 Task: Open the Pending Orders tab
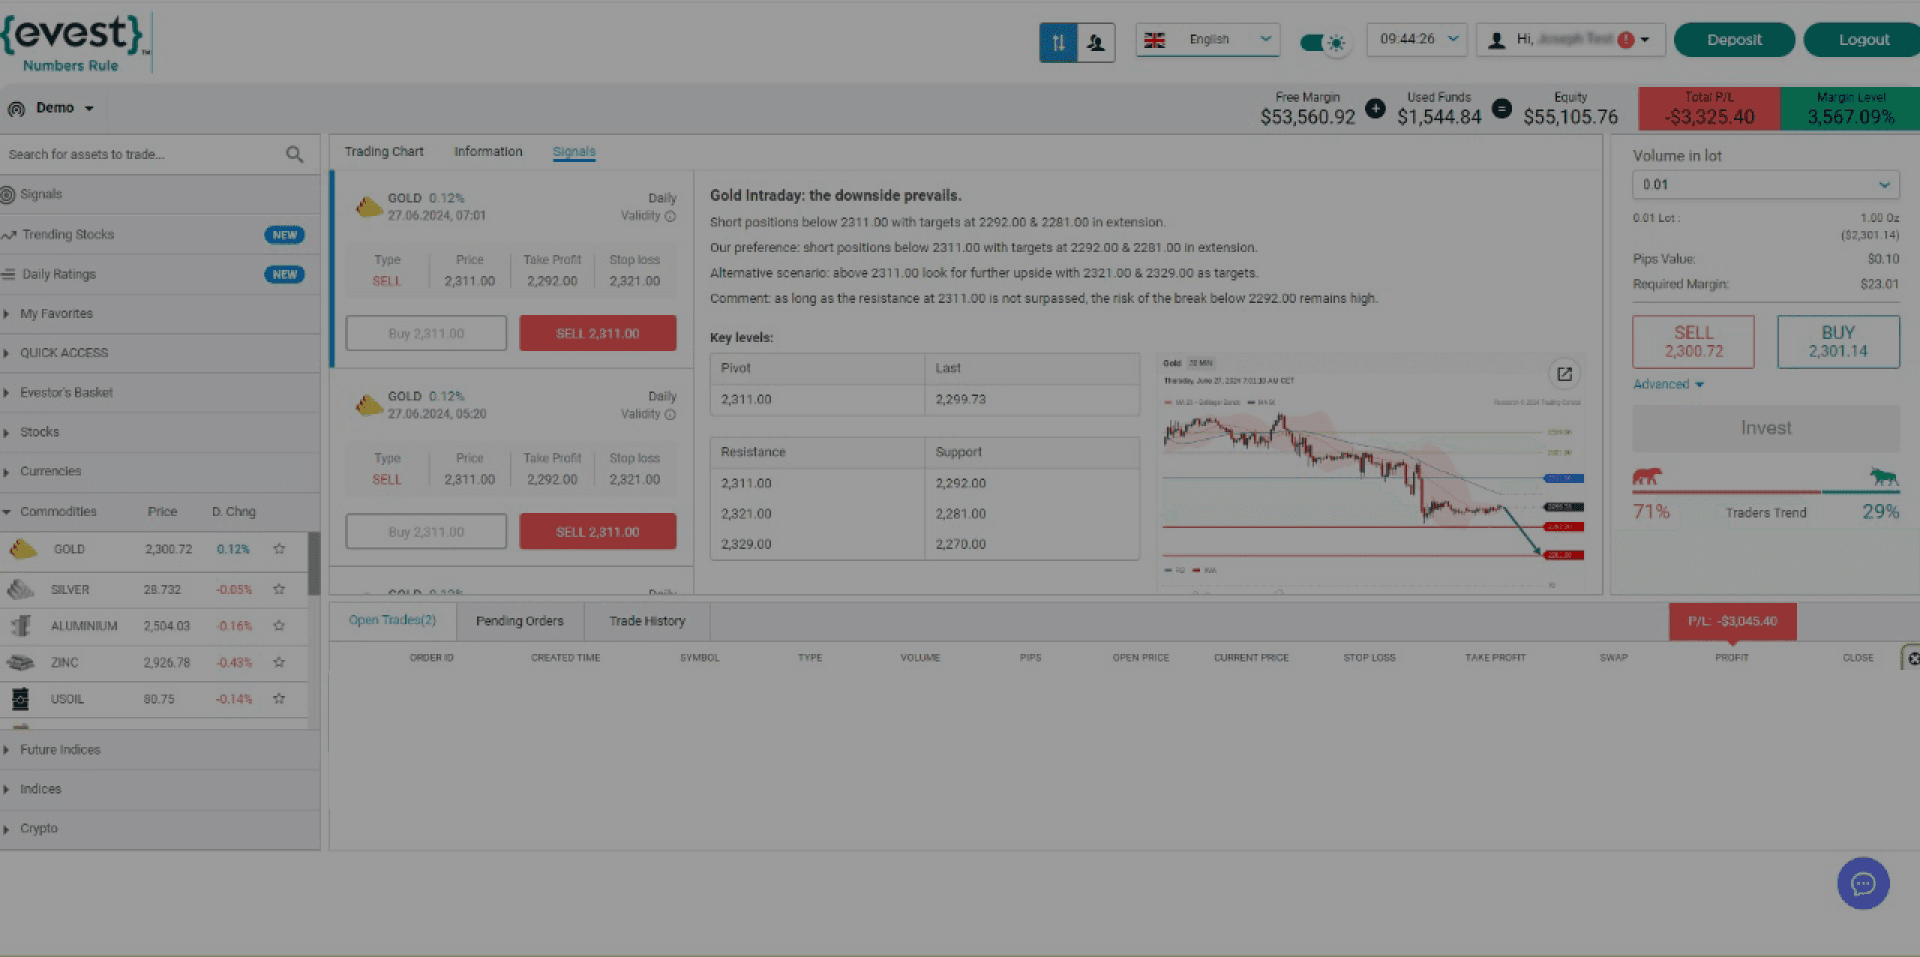click(x=520, y=621)
